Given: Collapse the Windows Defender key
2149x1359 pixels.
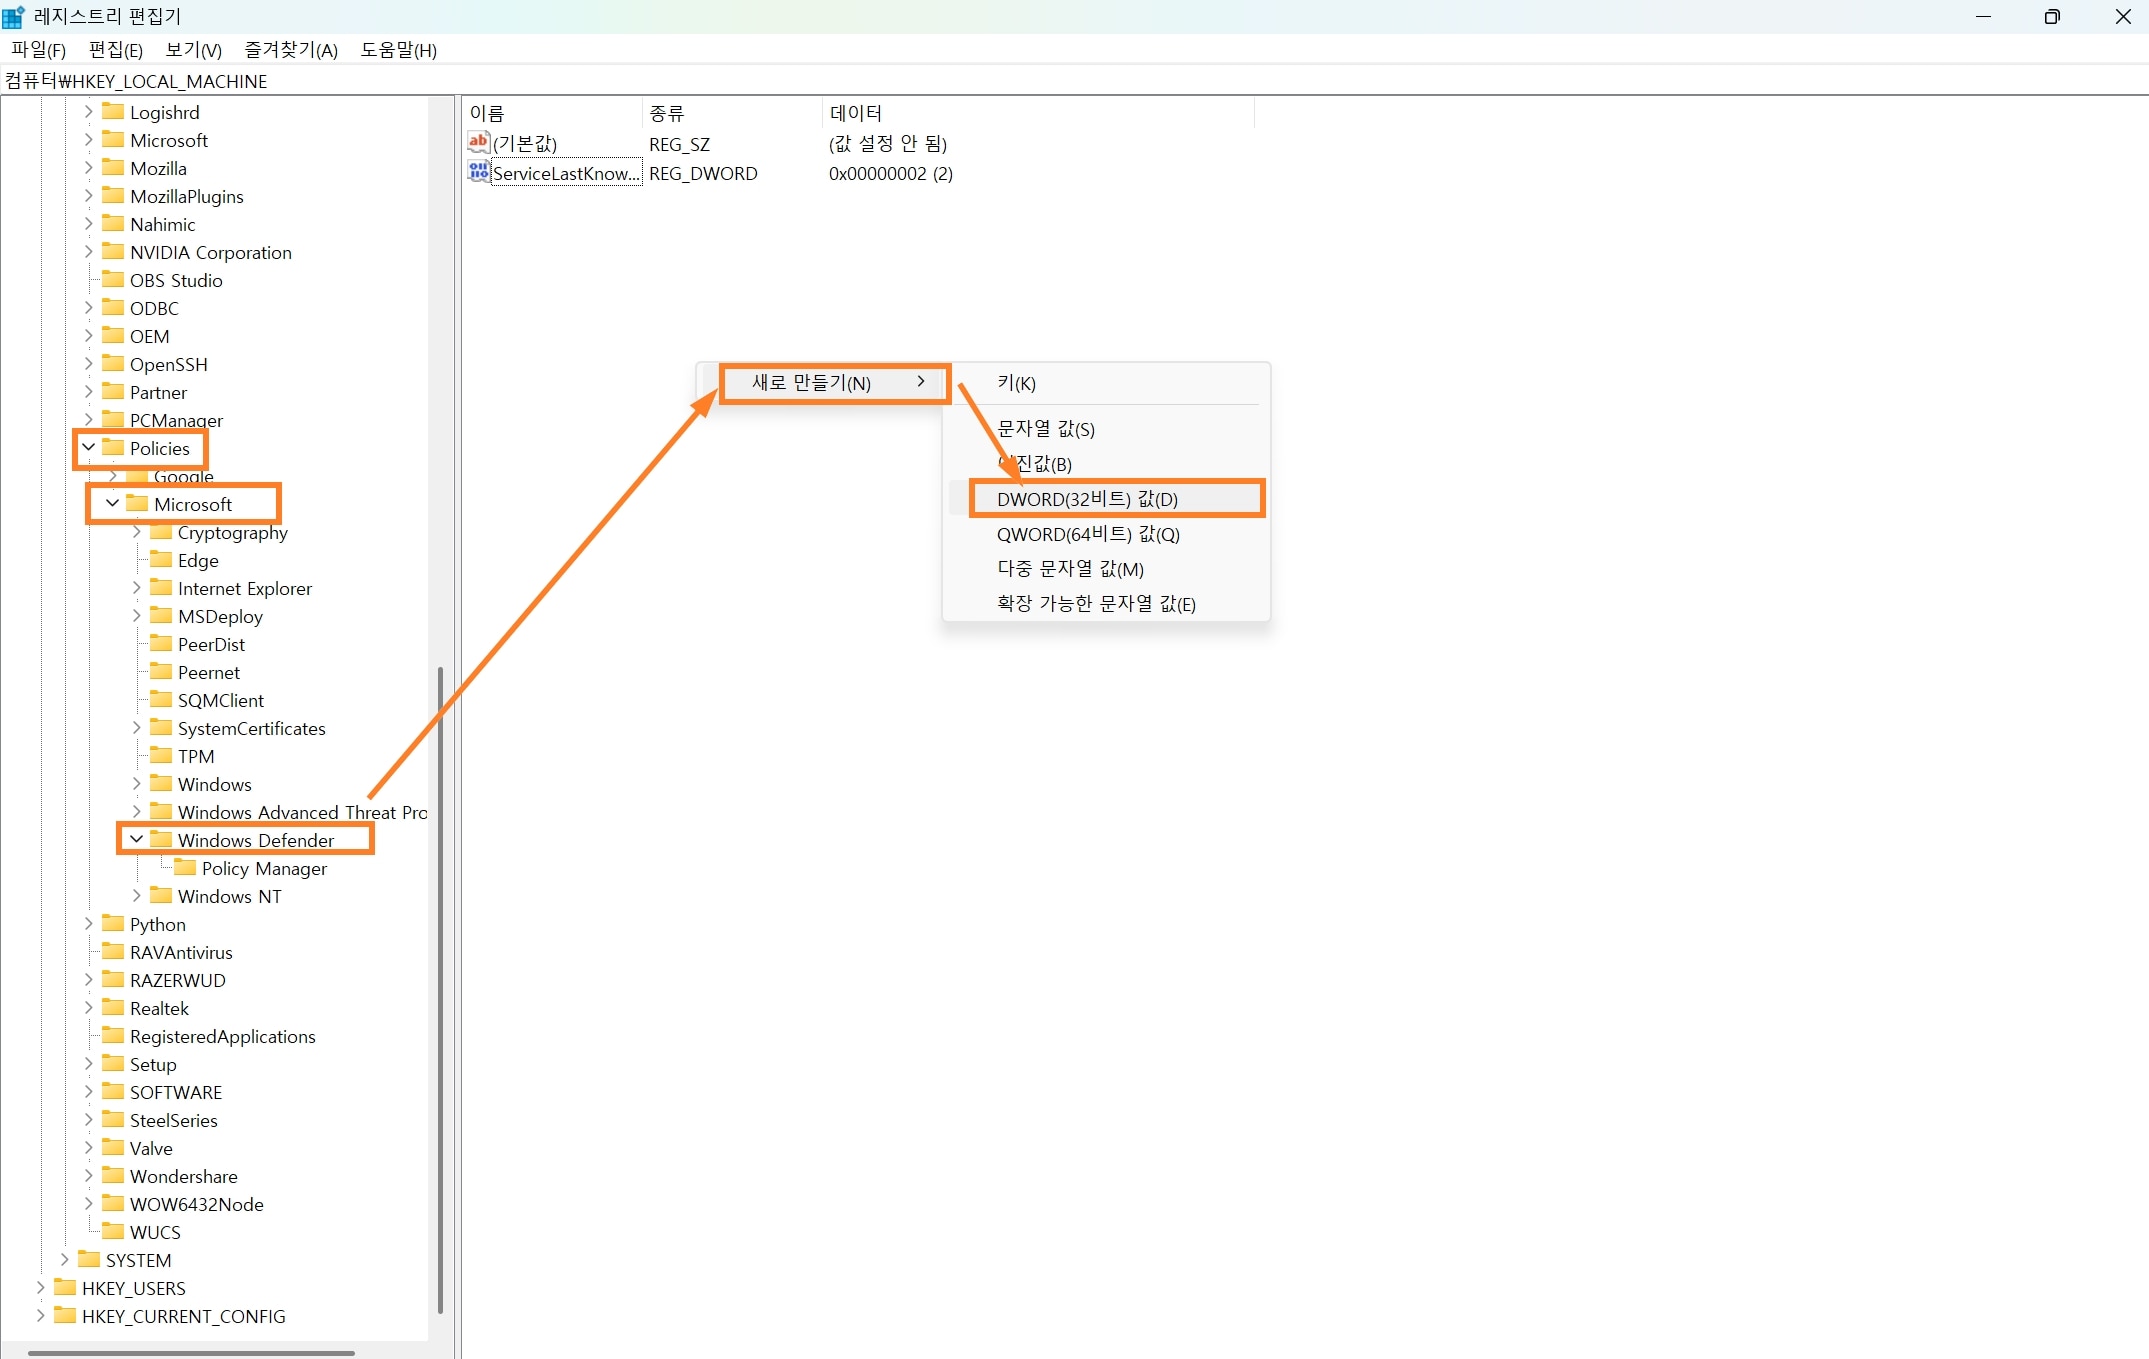Looking at the screenshot, I should pyautogui.click(x=136, y=839).
